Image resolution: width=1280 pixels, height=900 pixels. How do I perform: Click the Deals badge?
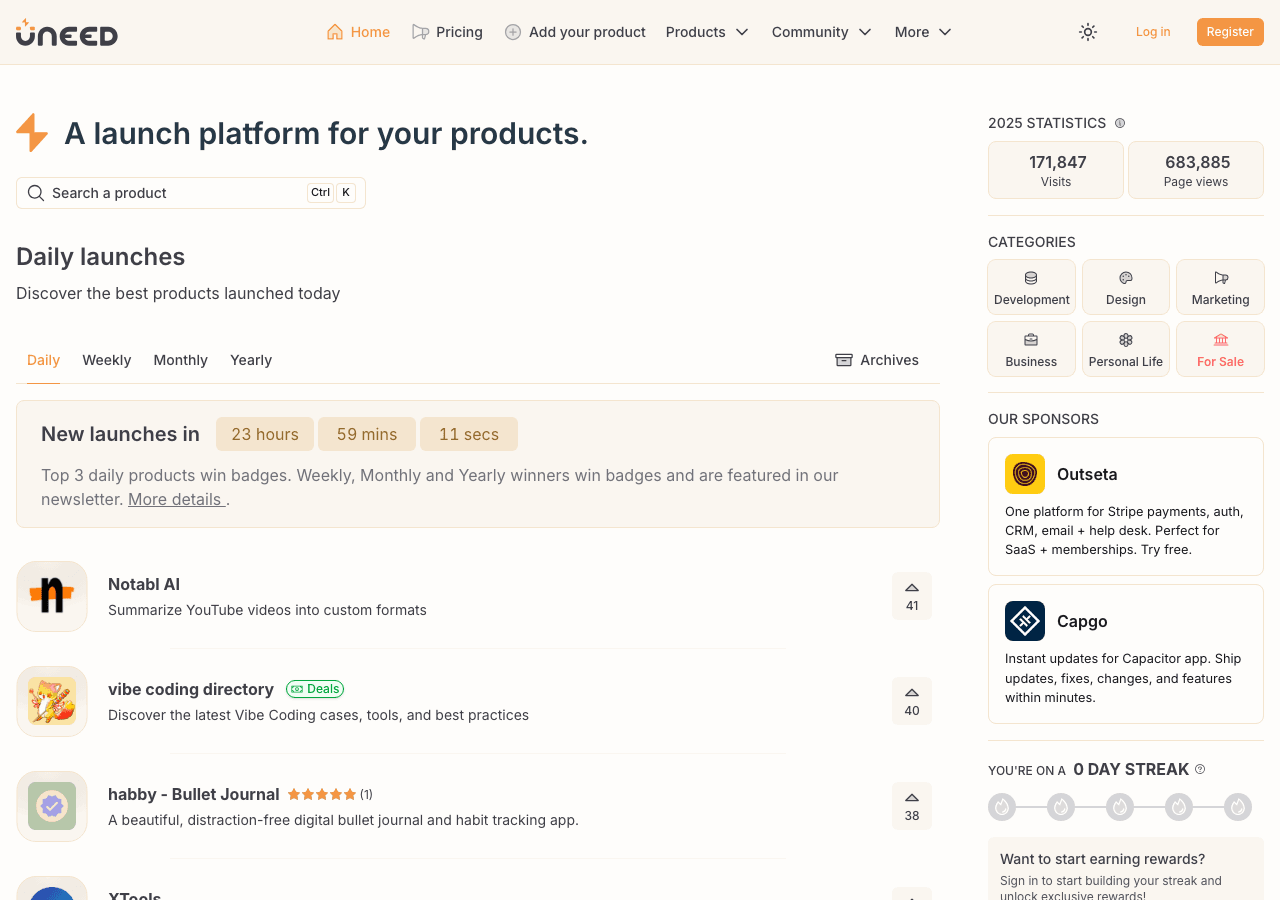coord(315,689)
